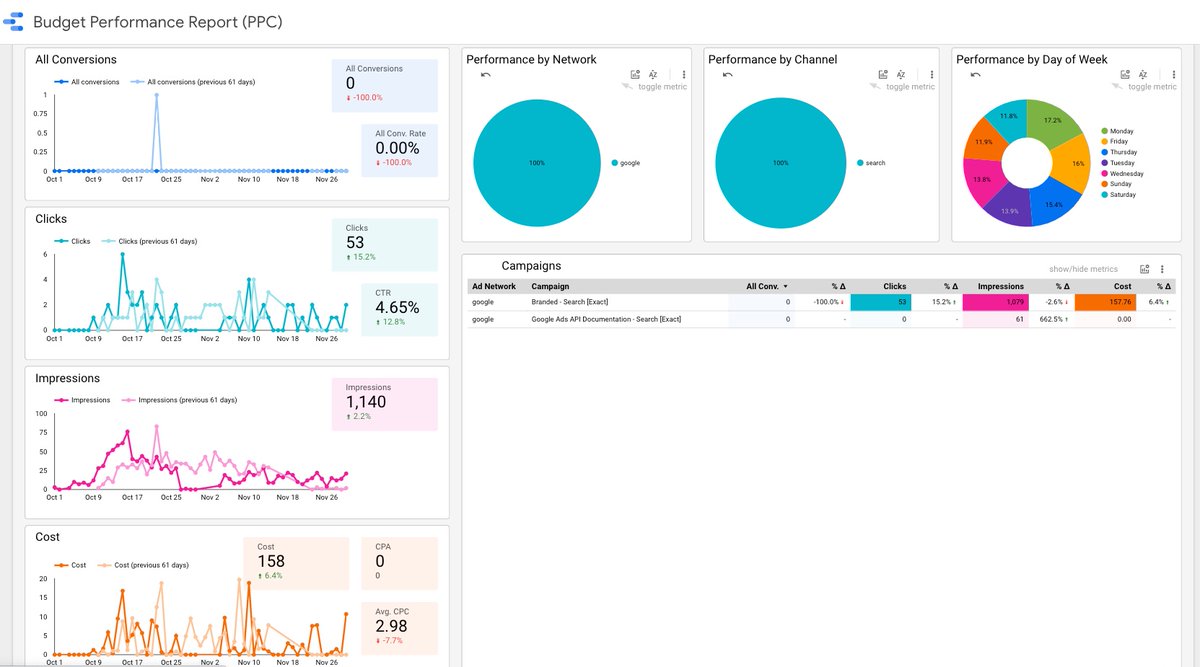This screenshot has width=1200, height=667.
Task: Click sort A-Z icon in Performance by Day of Week
Action: 1143,74
